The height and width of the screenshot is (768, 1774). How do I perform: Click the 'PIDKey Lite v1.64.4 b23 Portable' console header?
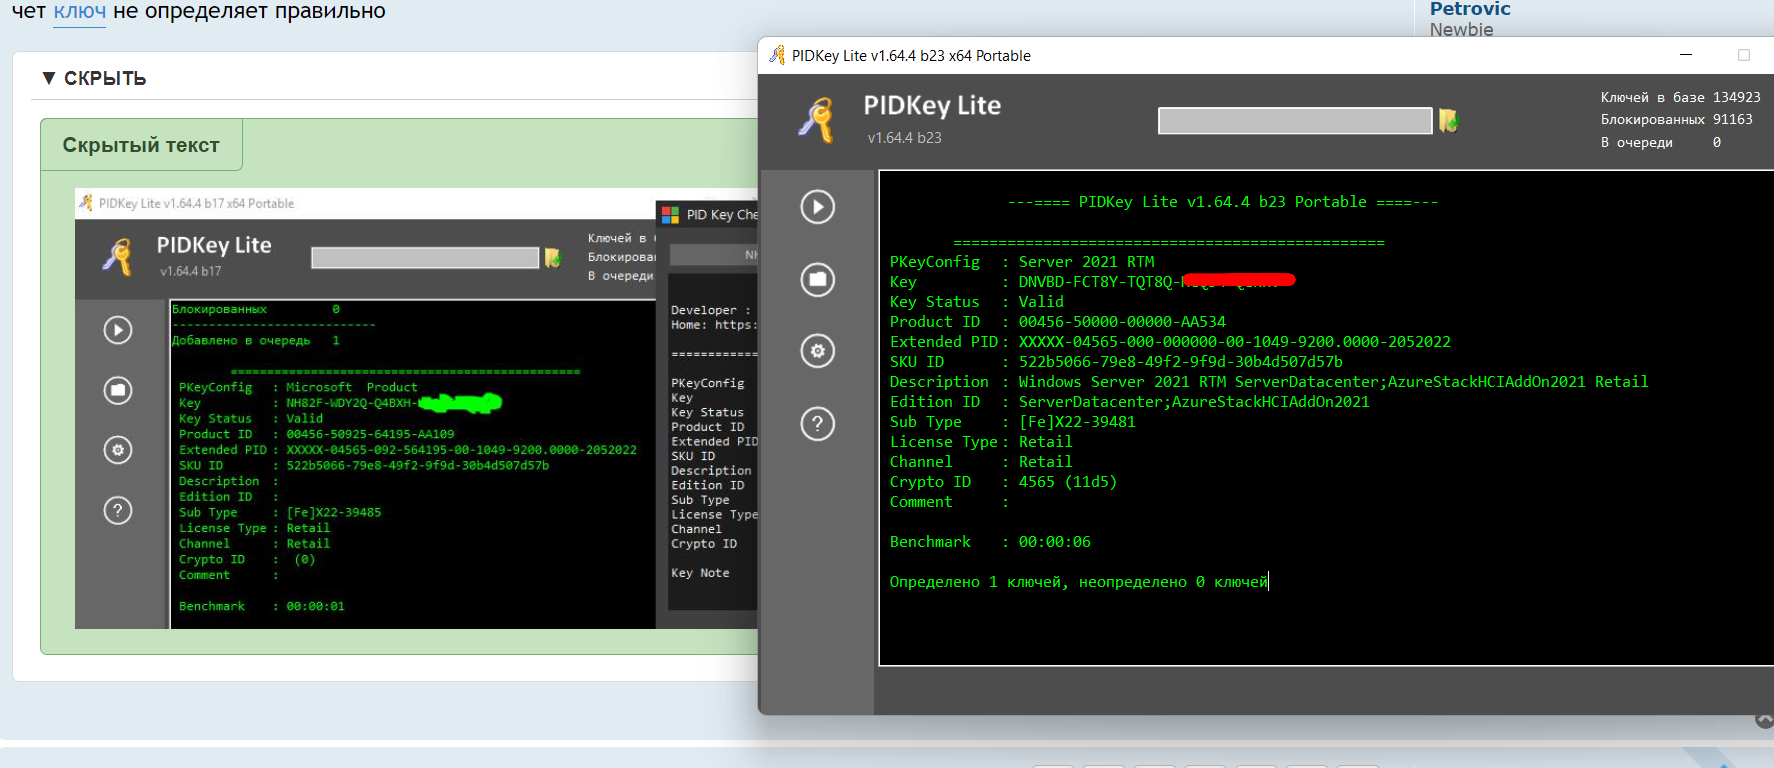pyautogui.click(x=1222, y=202)
